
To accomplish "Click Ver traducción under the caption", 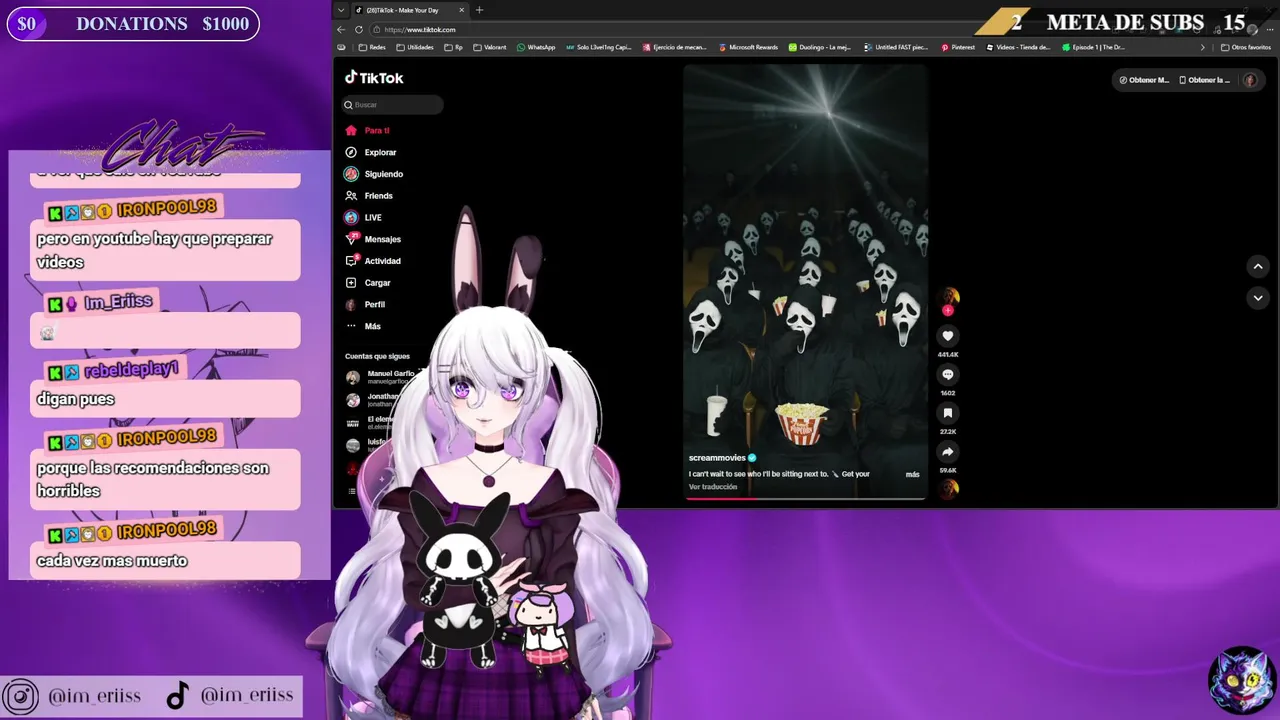I will 713,487.
